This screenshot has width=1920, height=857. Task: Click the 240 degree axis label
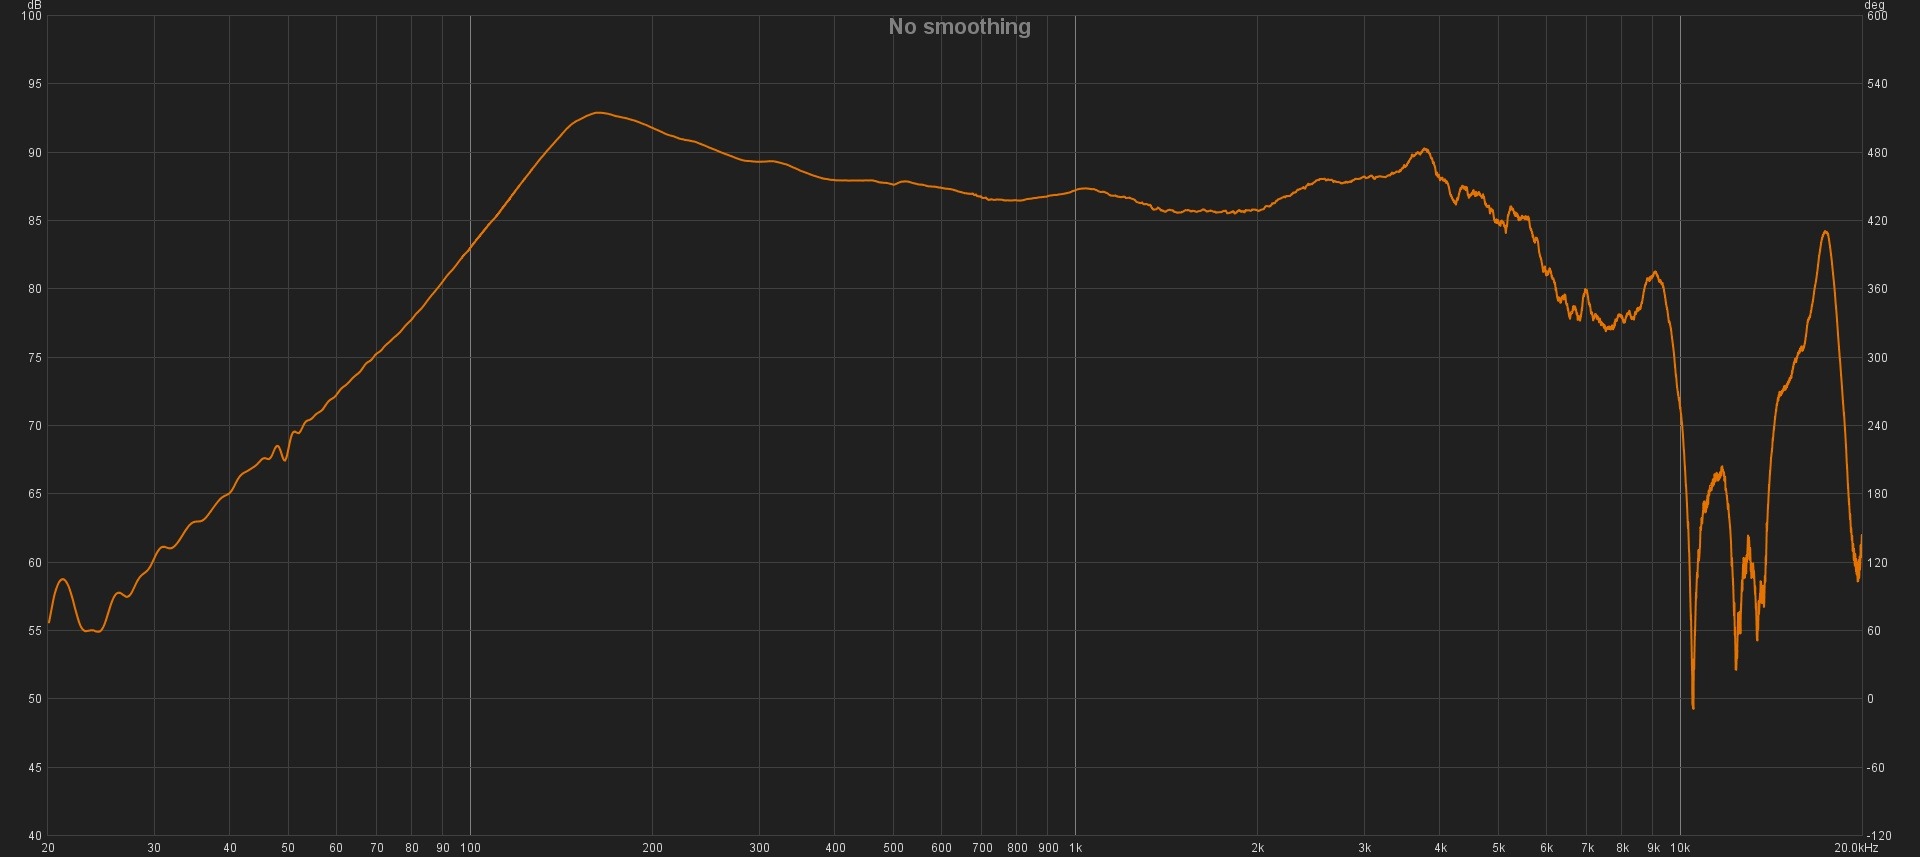[1878, 426]
